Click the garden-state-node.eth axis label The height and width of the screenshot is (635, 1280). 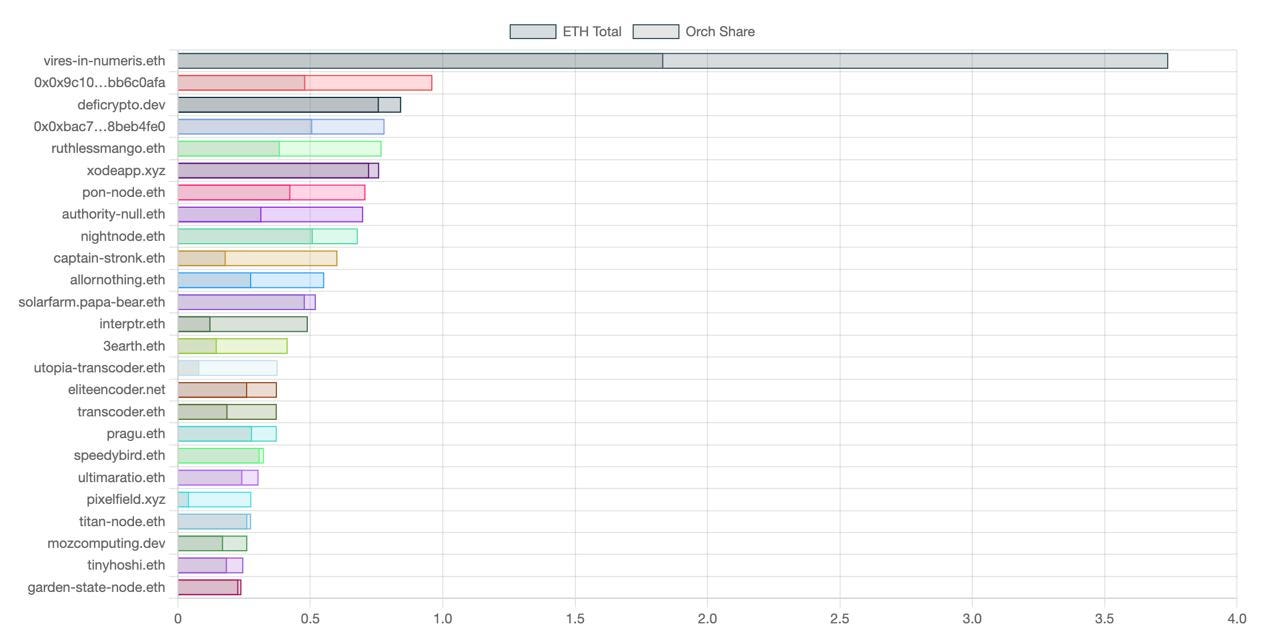click(x=96, y=587)
